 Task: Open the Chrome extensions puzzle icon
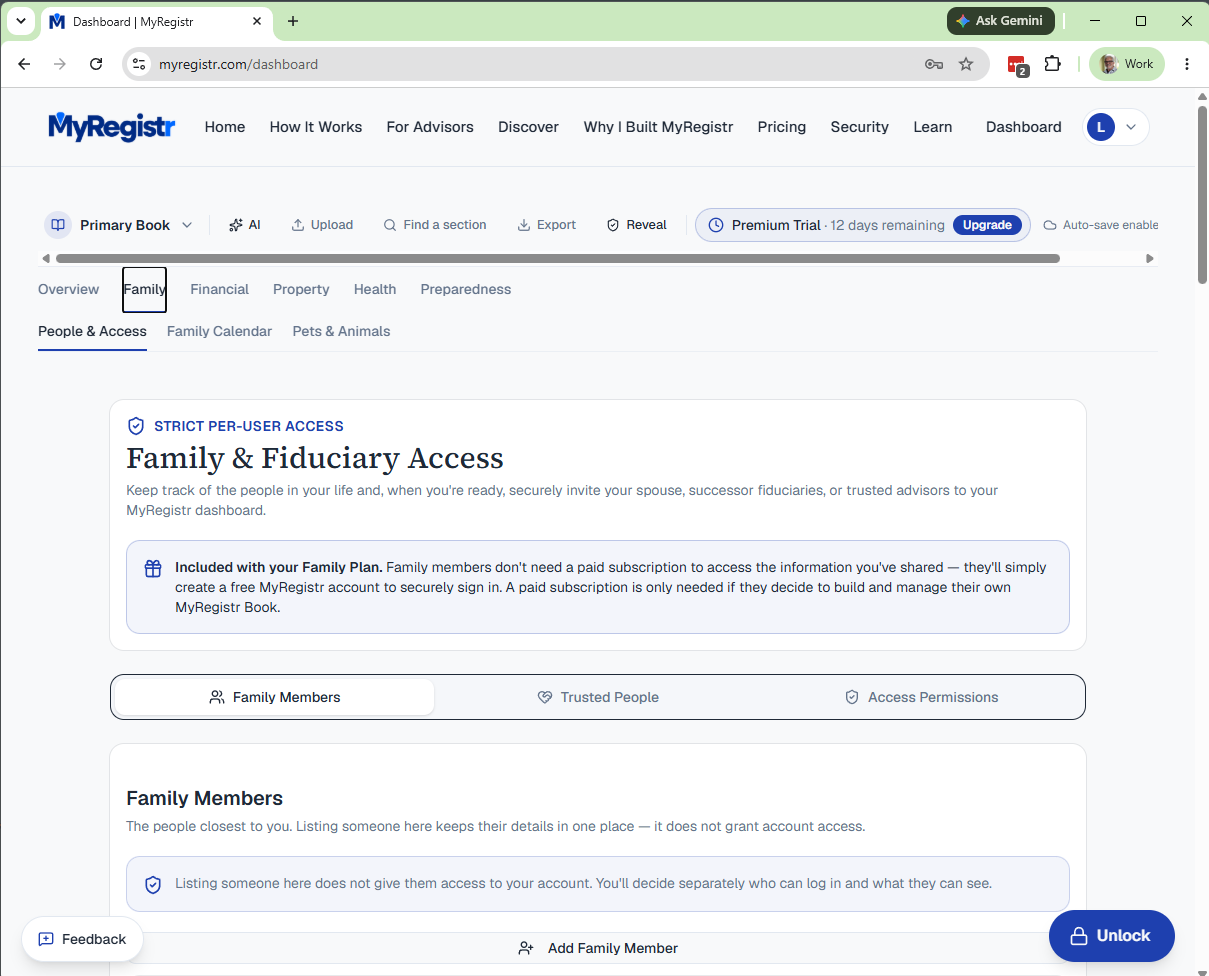tap(1052, 64)
